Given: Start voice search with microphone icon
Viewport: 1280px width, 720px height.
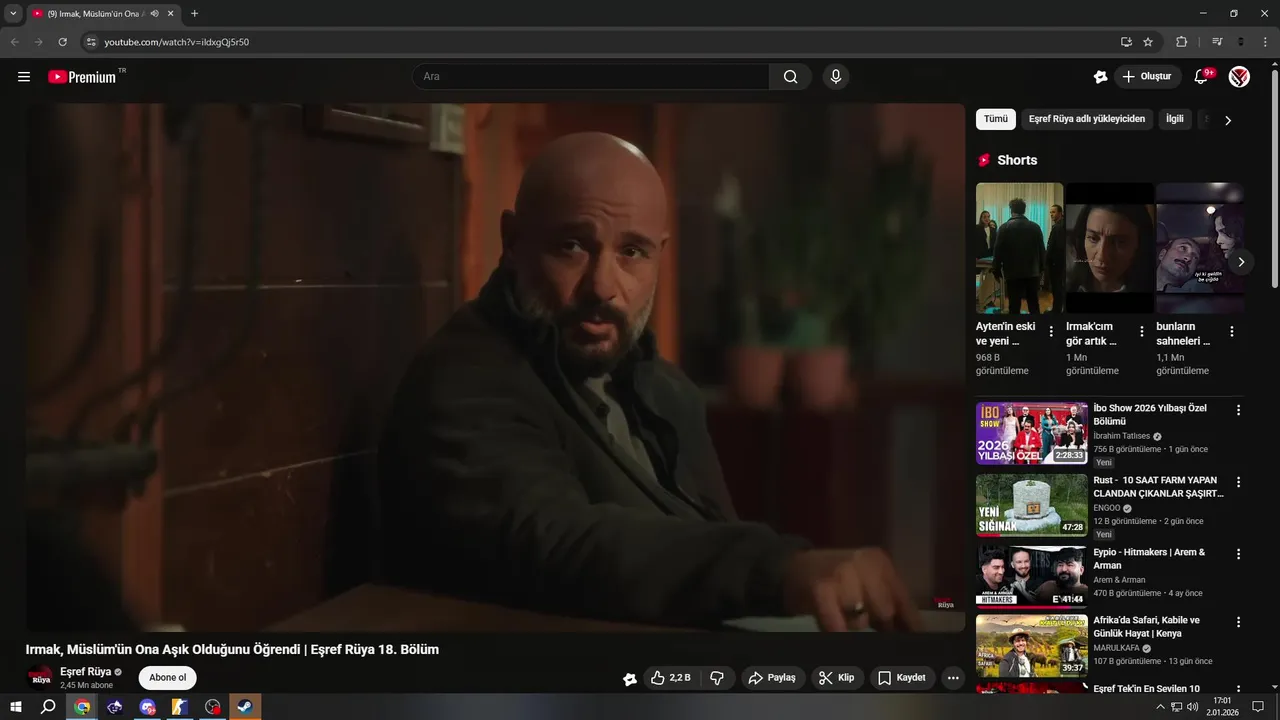Looking at the screenshot, I should [x=835, y=77].
